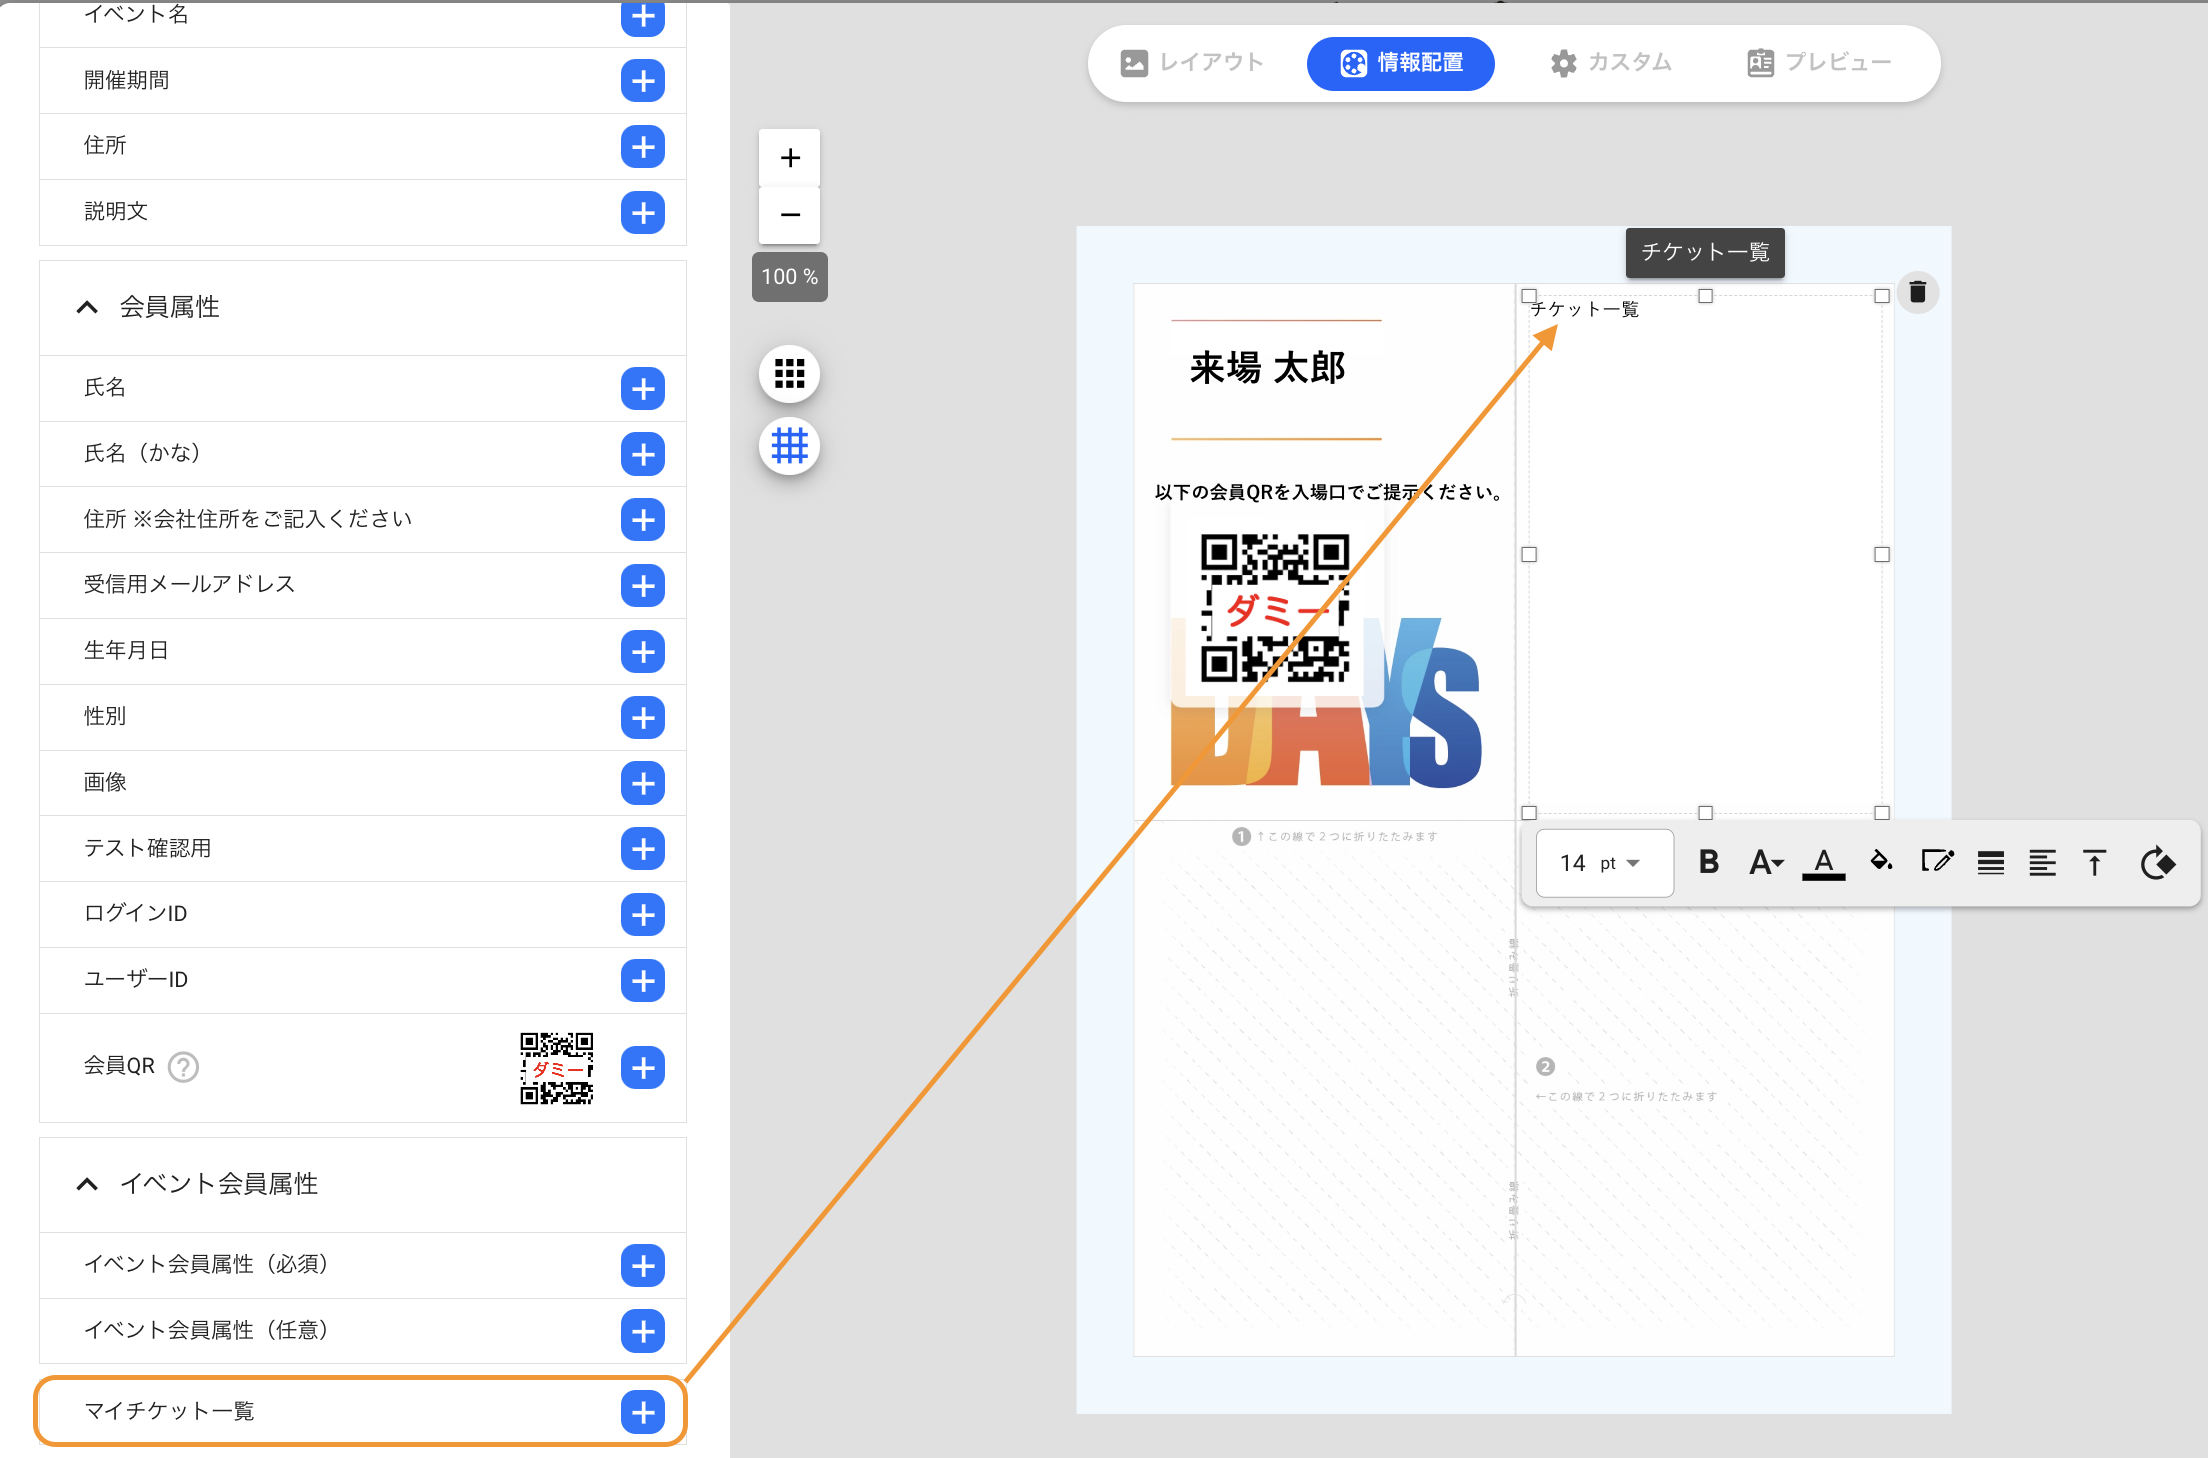Add the 説明文 field
2208x1458 pixels.
[x=642, y=212]
